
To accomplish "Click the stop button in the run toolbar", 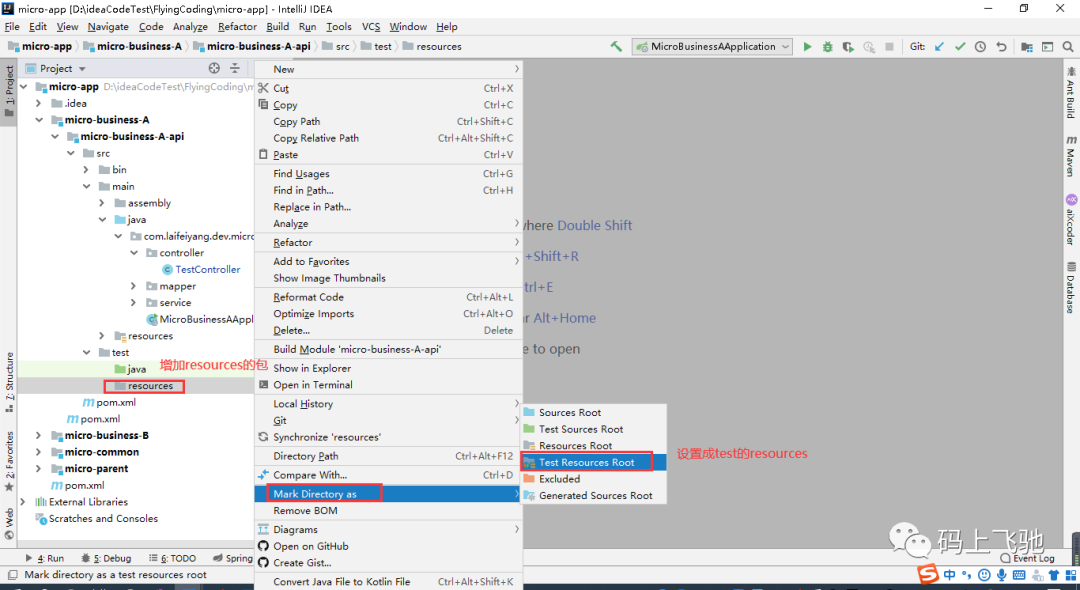I will click(x=889, y=47).
